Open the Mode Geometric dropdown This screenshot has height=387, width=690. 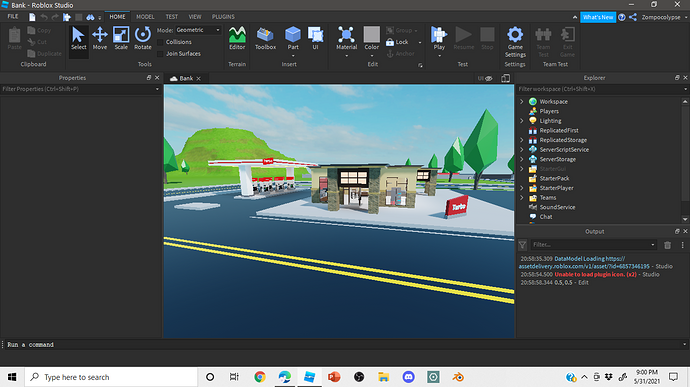pos(198,30)
